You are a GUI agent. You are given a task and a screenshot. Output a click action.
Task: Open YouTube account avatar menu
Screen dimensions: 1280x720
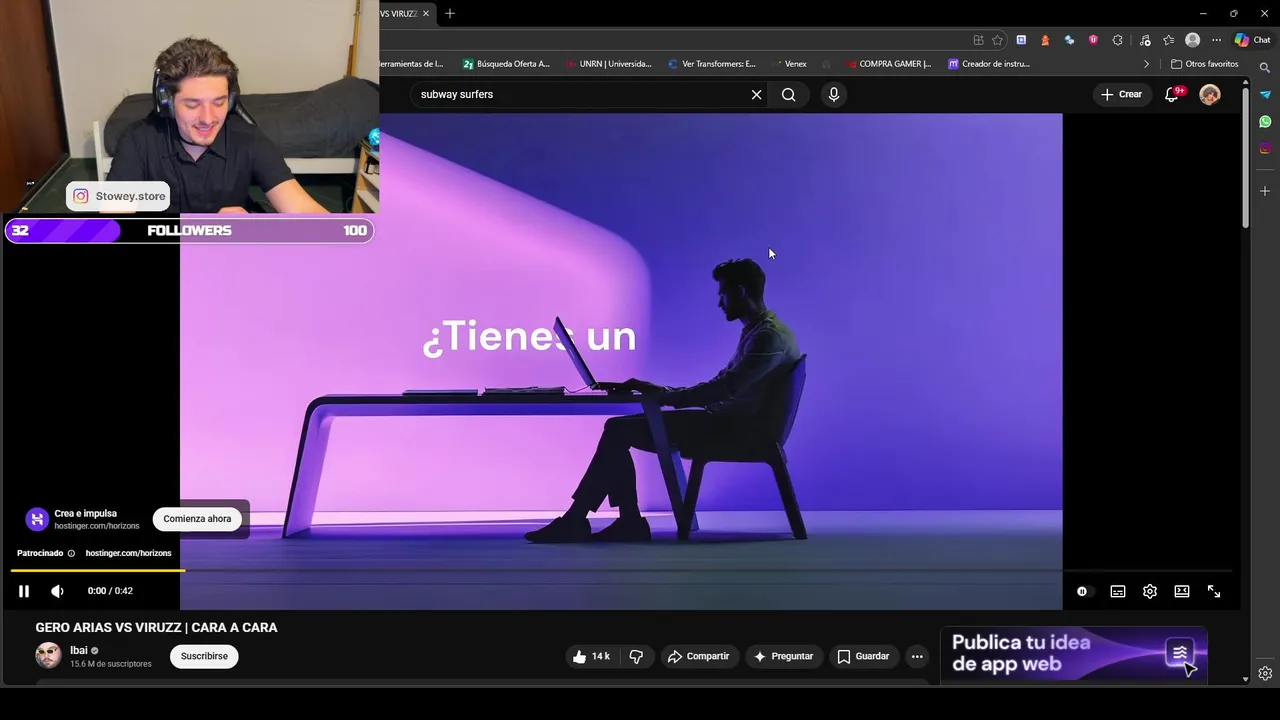1210,94
